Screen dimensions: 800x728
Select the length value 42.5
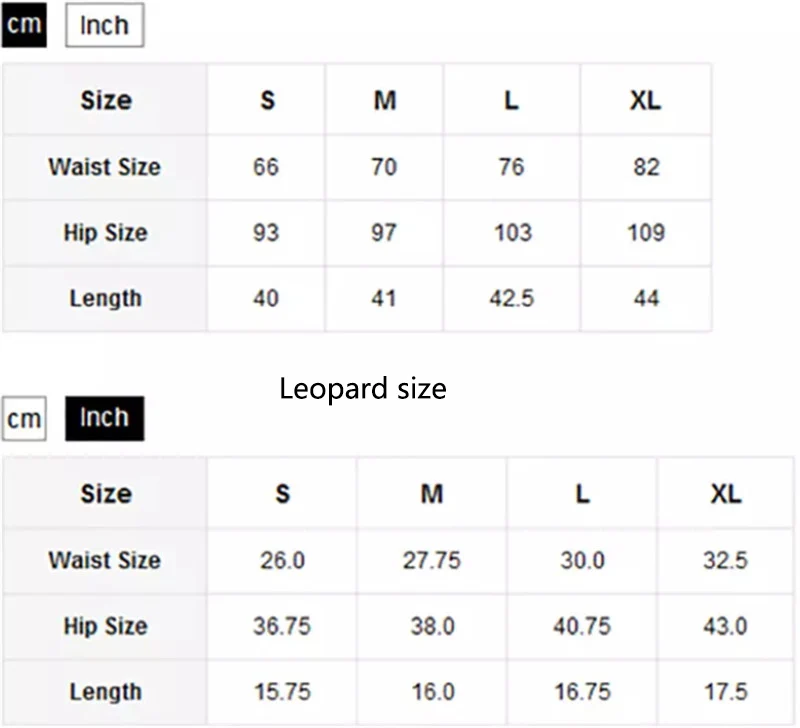511,298
